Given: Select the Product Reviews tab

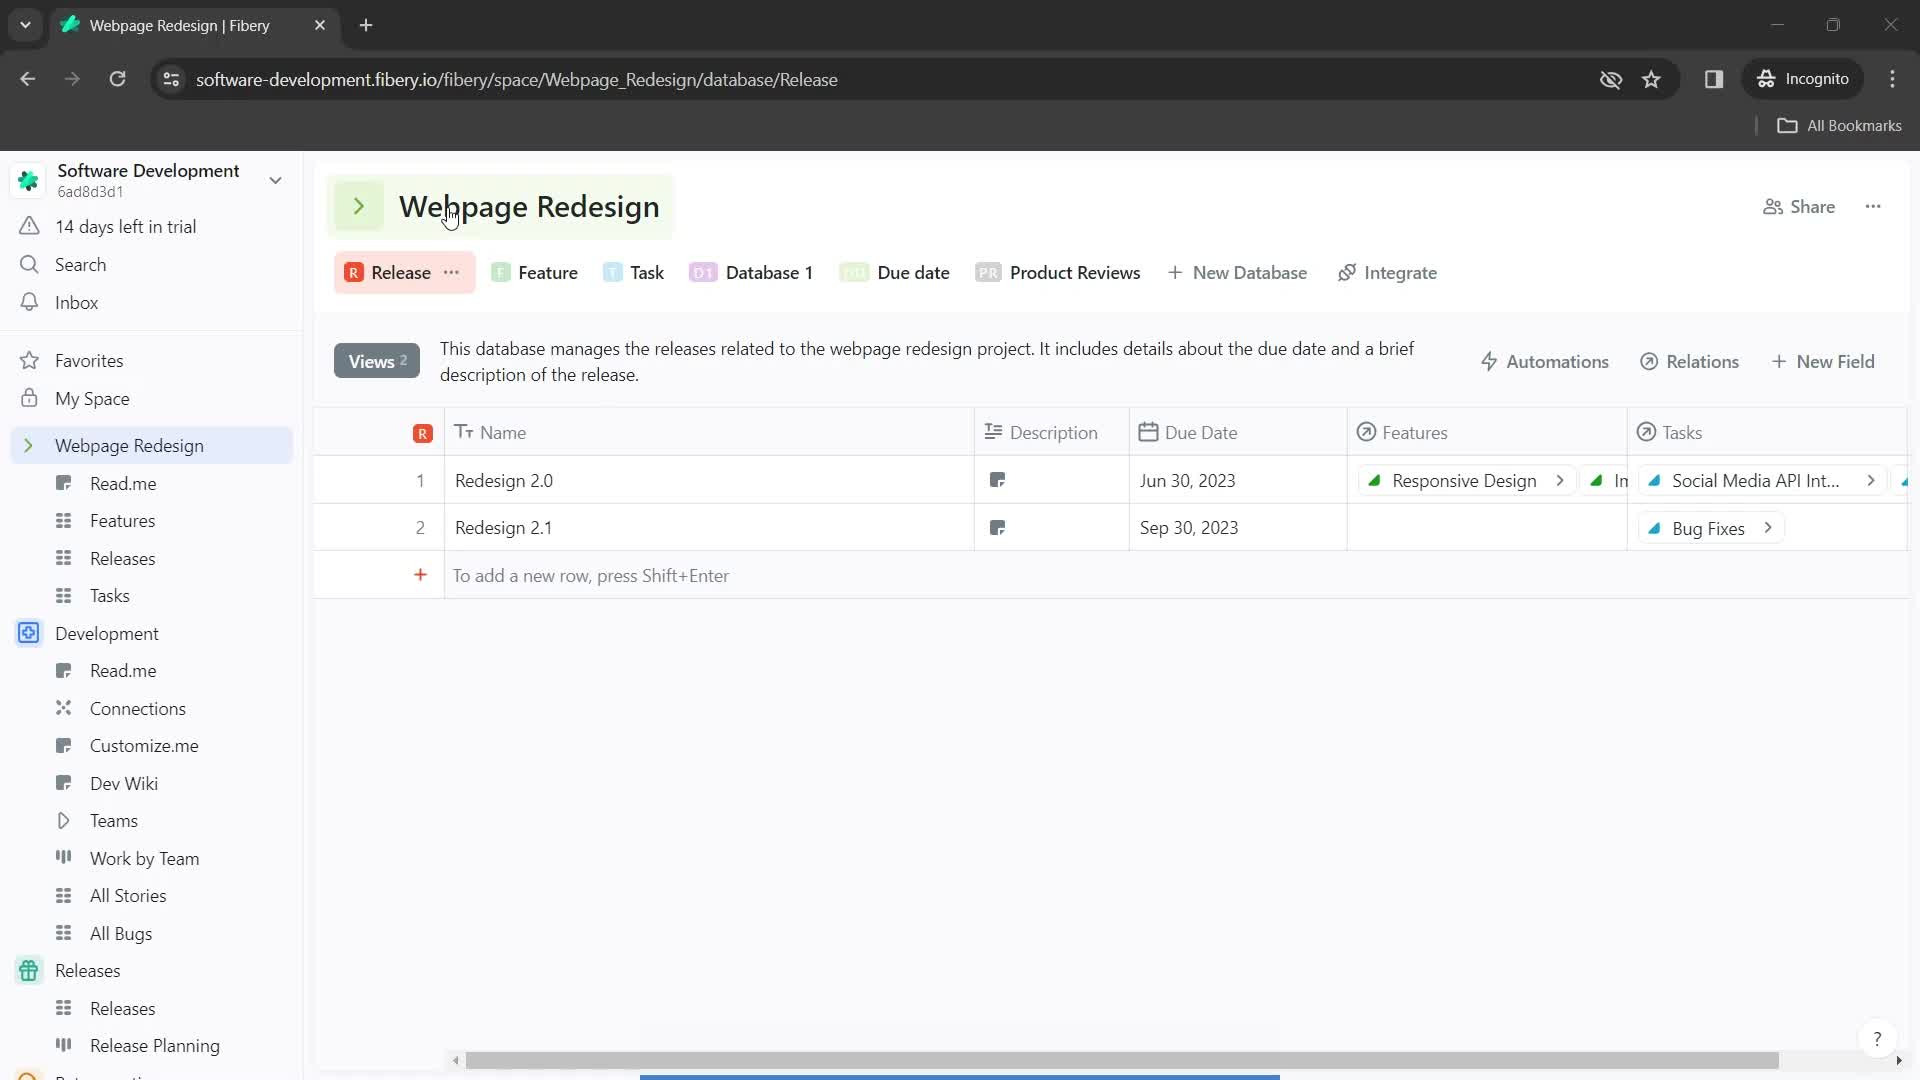Looking at the screenshot, I should tap(1075, 272).
